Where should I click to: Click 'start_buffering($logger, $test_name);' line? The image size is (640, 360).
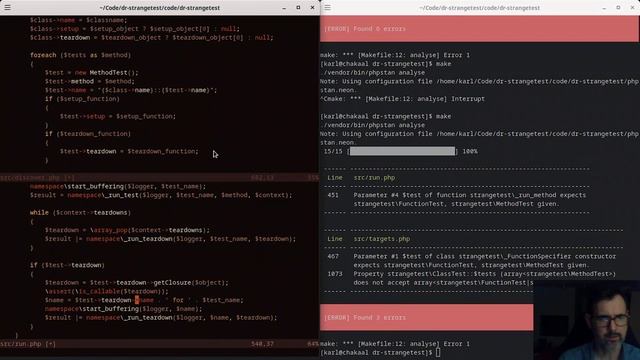118,187
